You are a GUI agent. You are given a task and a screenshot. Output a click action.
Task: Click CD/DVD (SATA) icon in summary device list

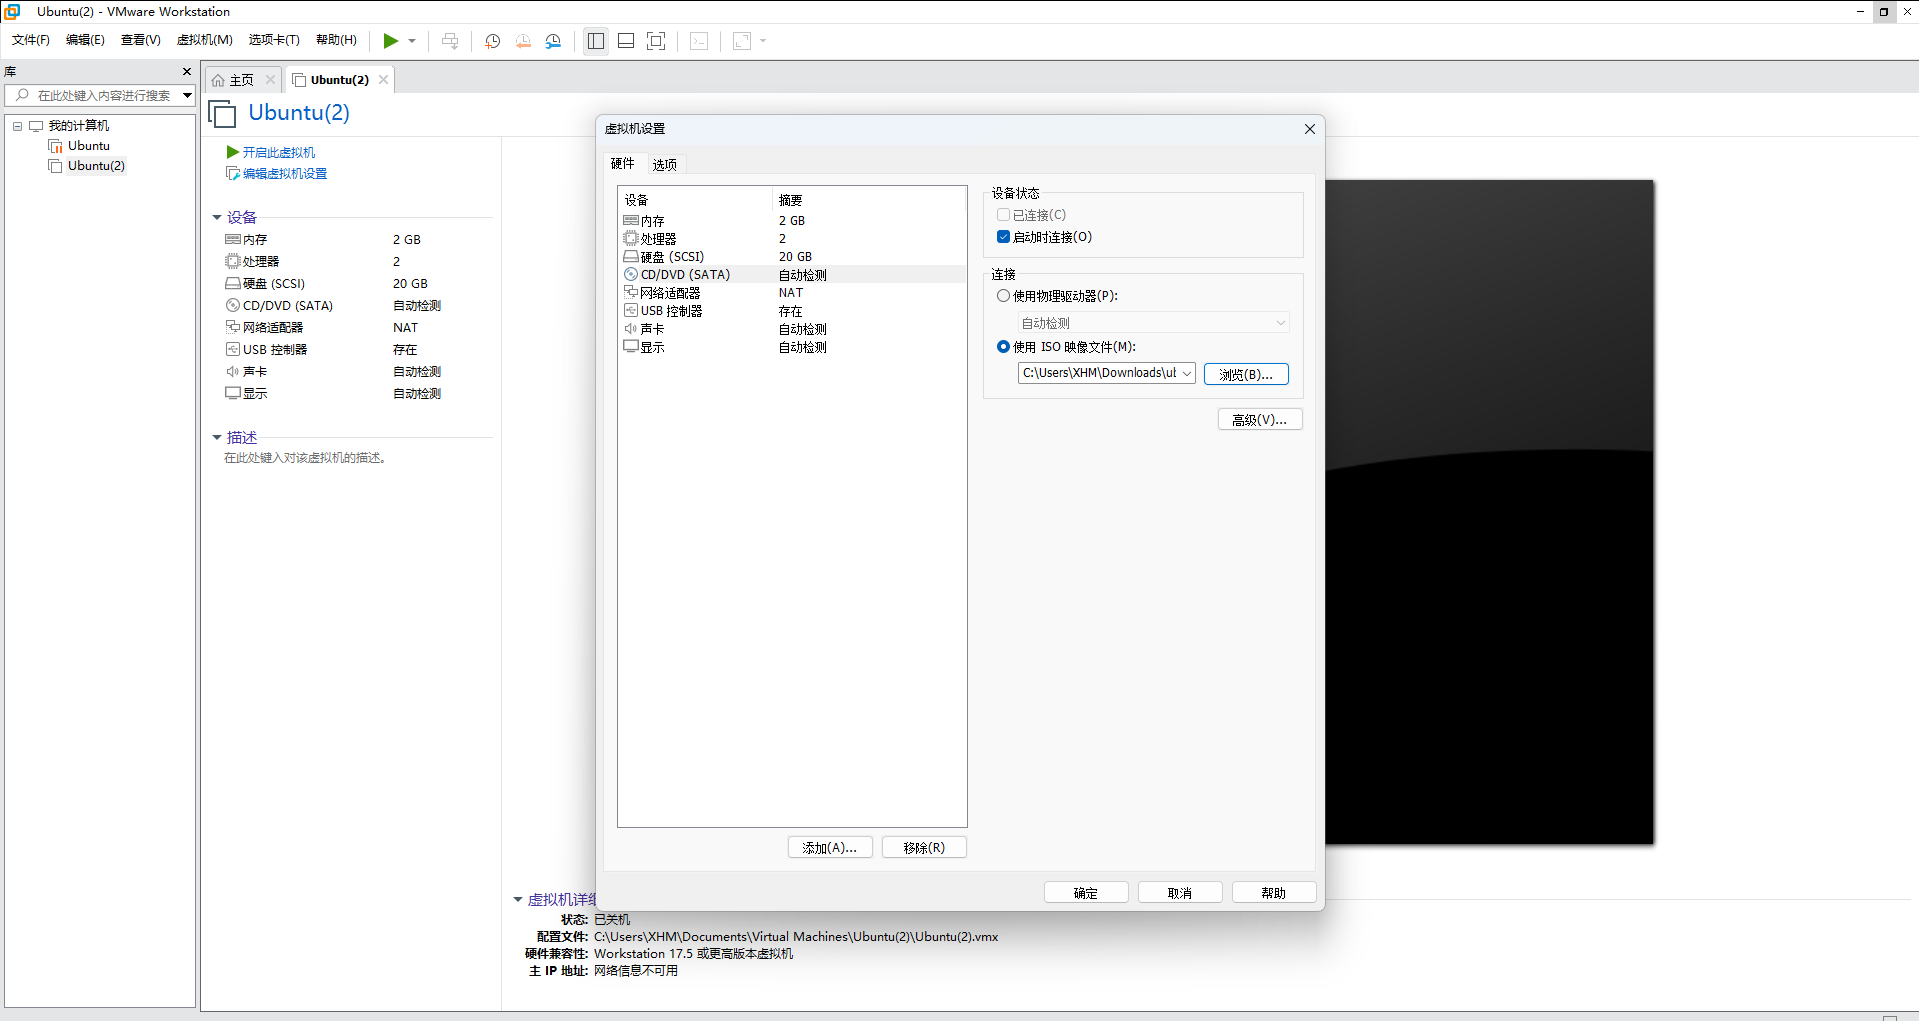[233, 306]
